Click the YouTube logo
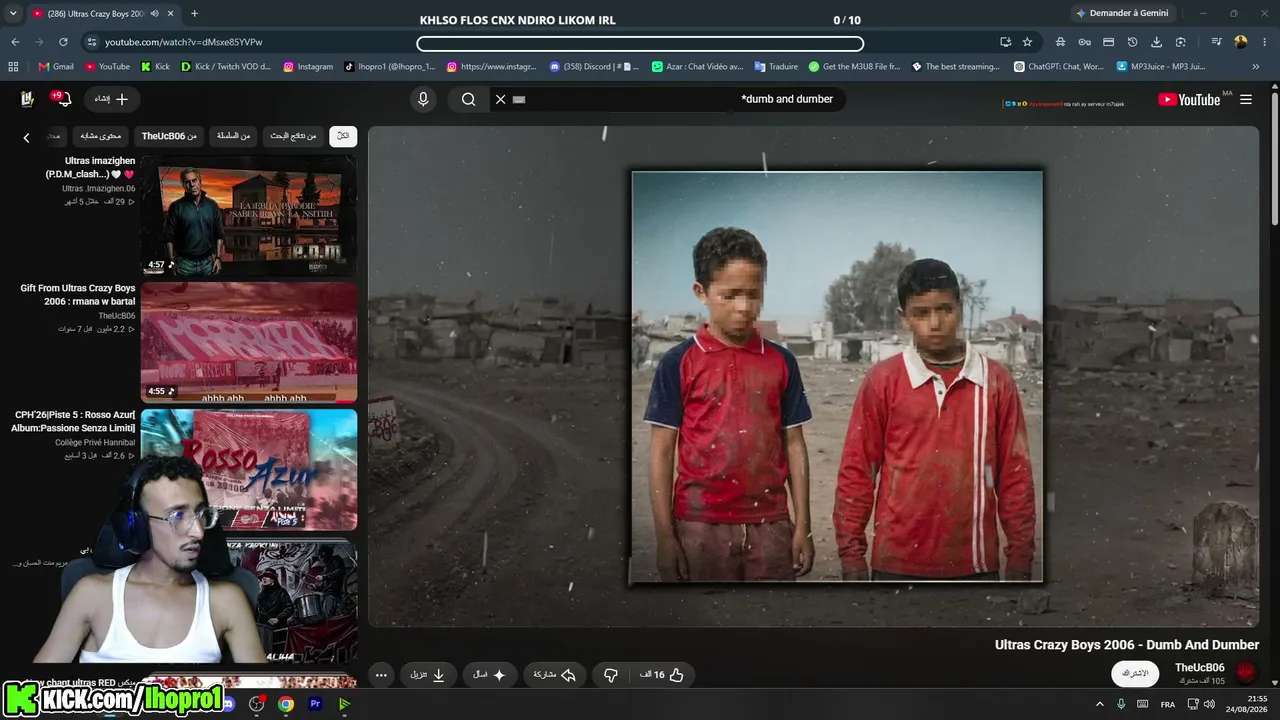Viewport: 1280px width, 720px height. pos(1189,99)
